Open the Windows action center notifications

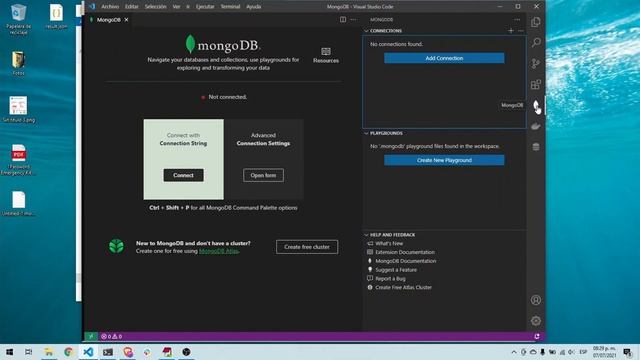pyautogui.click(x=627, y=352)
